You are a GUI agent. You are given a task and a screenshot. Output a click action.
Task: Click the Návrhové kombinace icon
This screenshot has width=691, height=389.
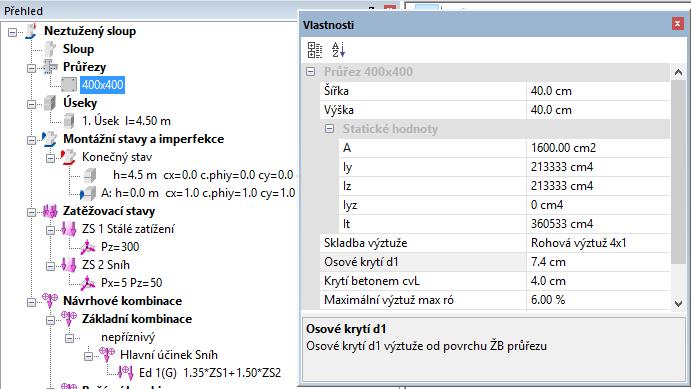50,301
